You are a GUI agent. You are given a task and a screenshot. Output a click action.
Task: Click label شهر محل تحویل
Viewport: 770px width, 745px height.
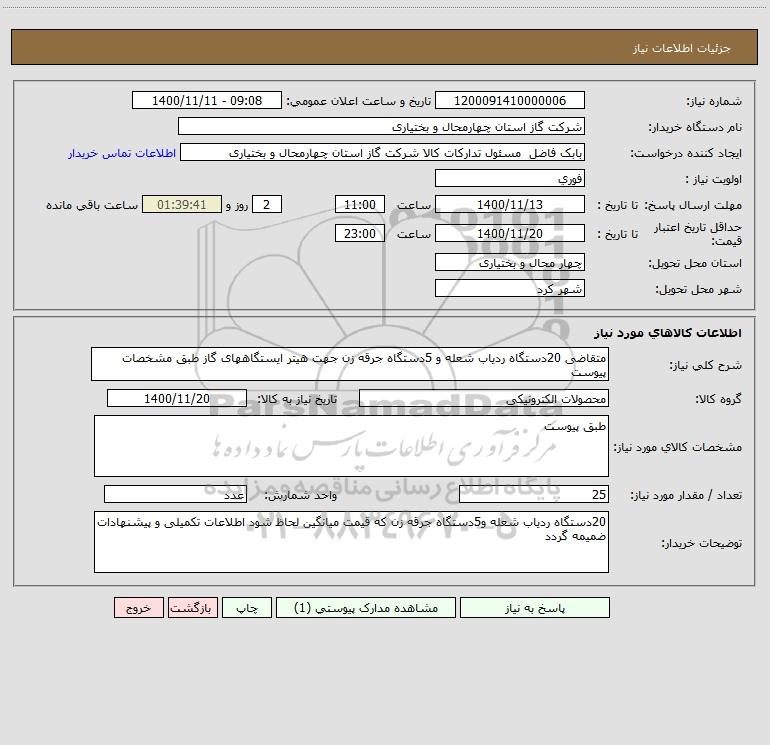[x=698, y=289]
